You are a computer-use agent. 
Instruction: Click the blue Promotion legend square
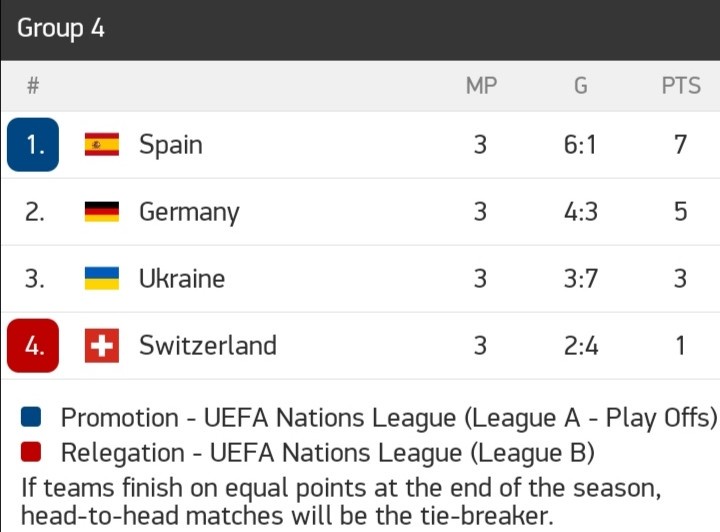coord(31,418)
